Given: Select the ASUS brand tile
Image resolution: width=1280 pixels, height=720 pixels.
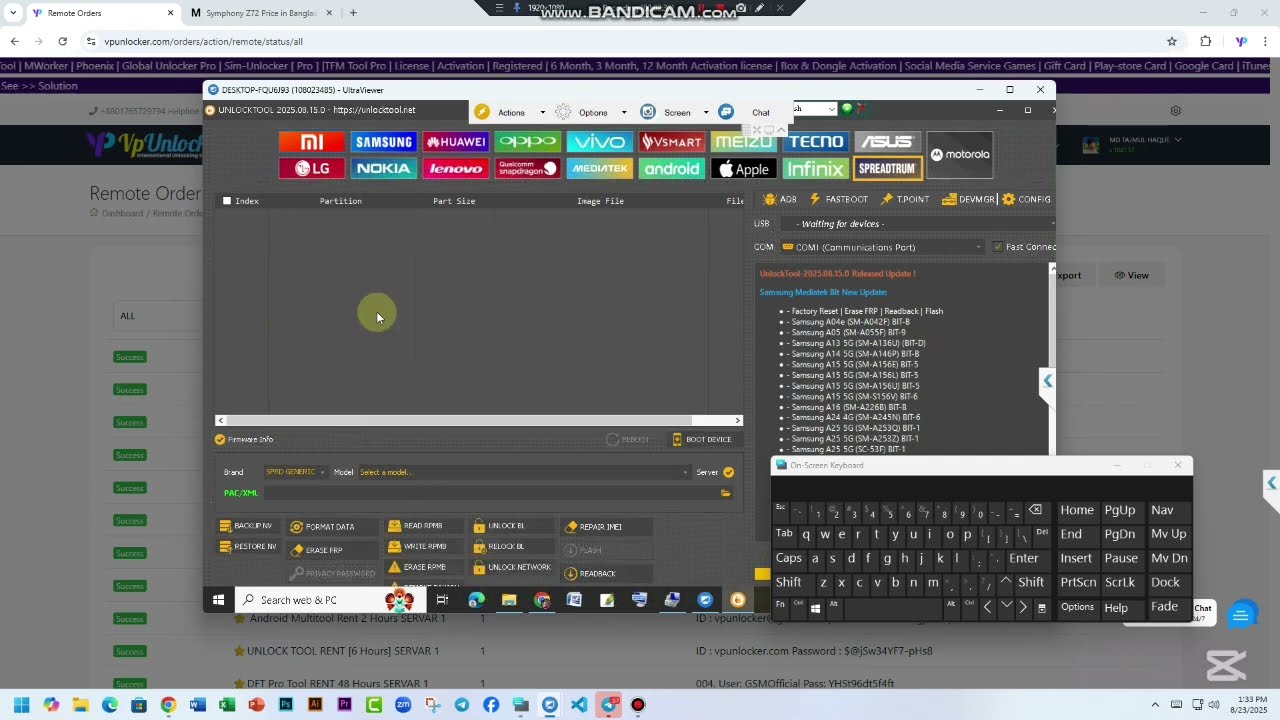Looking at the screenshot, I should 888,142.
